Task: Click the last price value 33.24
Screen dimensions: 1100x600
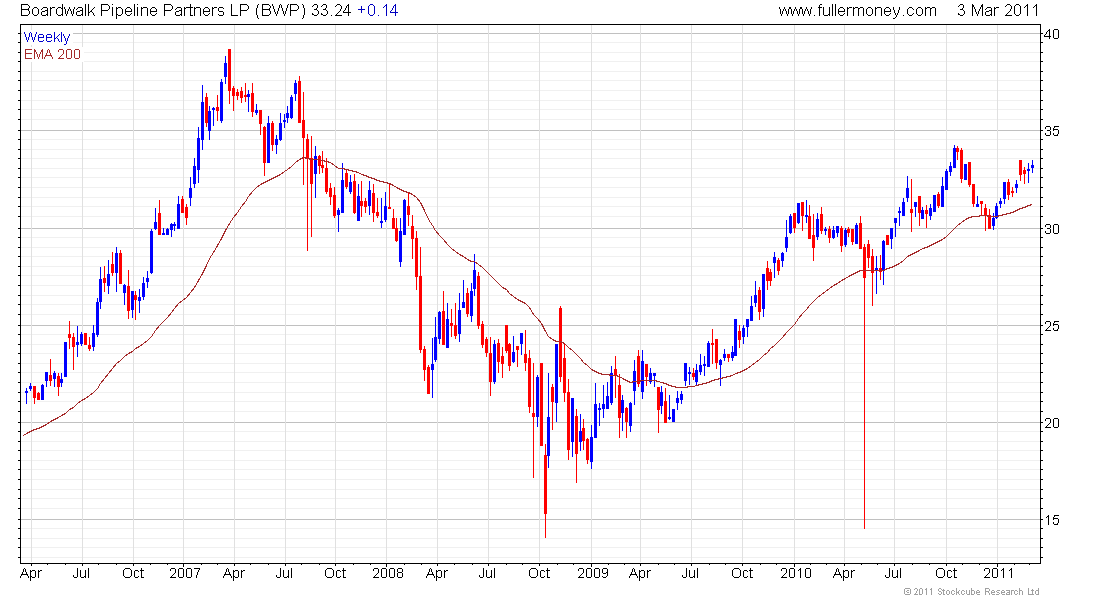Action: pyautogui.click(x=331, y=11)
